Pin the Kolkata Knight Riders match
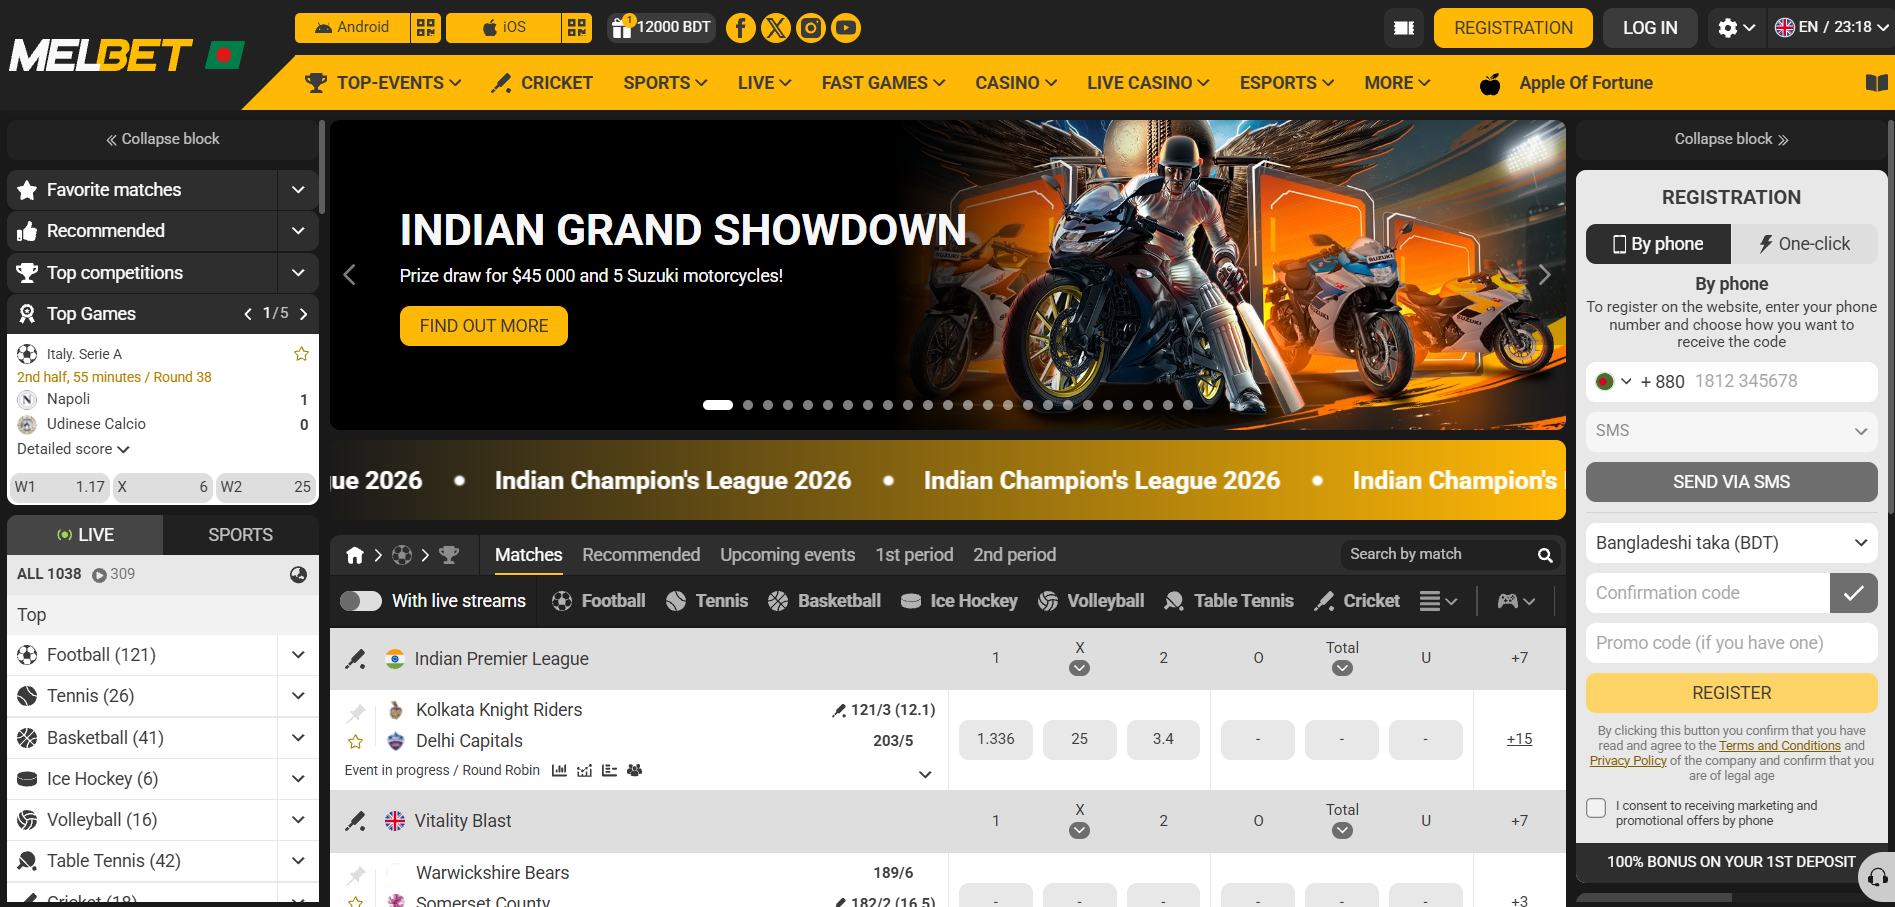This screenshot has height=907, width=1895. pos(356,713)
